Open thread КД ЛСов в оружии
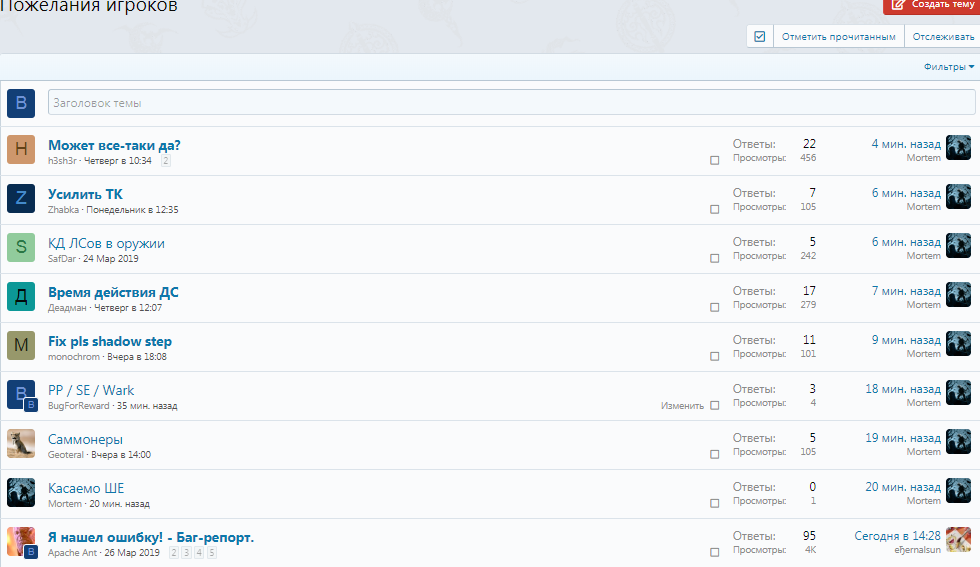Screen dimensions: 980x567 click(106, 243)
